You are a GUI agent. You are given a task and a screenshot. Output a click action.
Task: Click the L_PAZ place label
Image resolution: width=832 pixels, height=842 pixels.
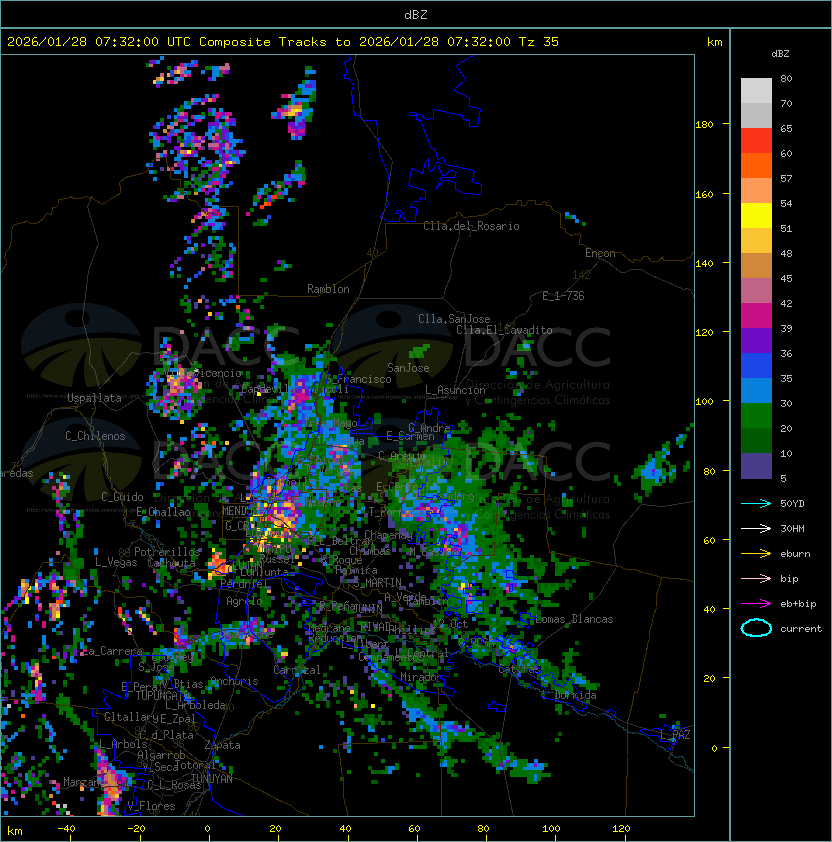(x=675, y=735)
